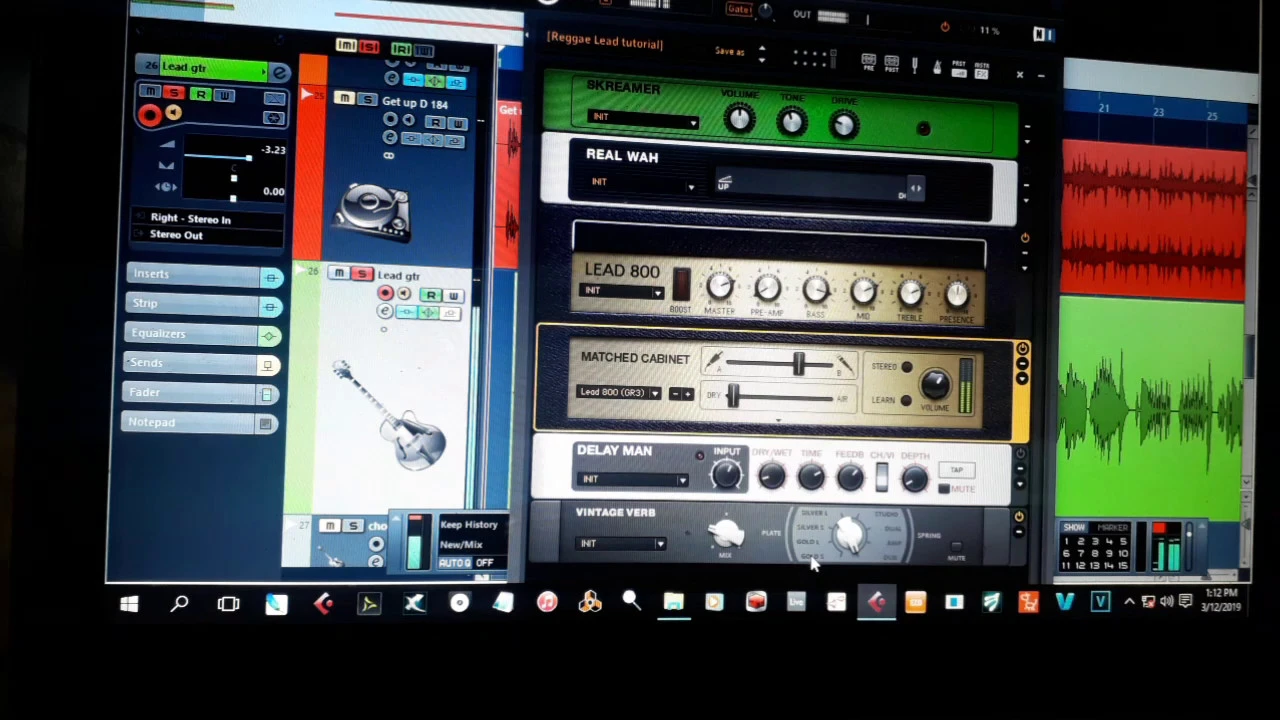Click the Lead gtr guitar track picture

point(390,415)
